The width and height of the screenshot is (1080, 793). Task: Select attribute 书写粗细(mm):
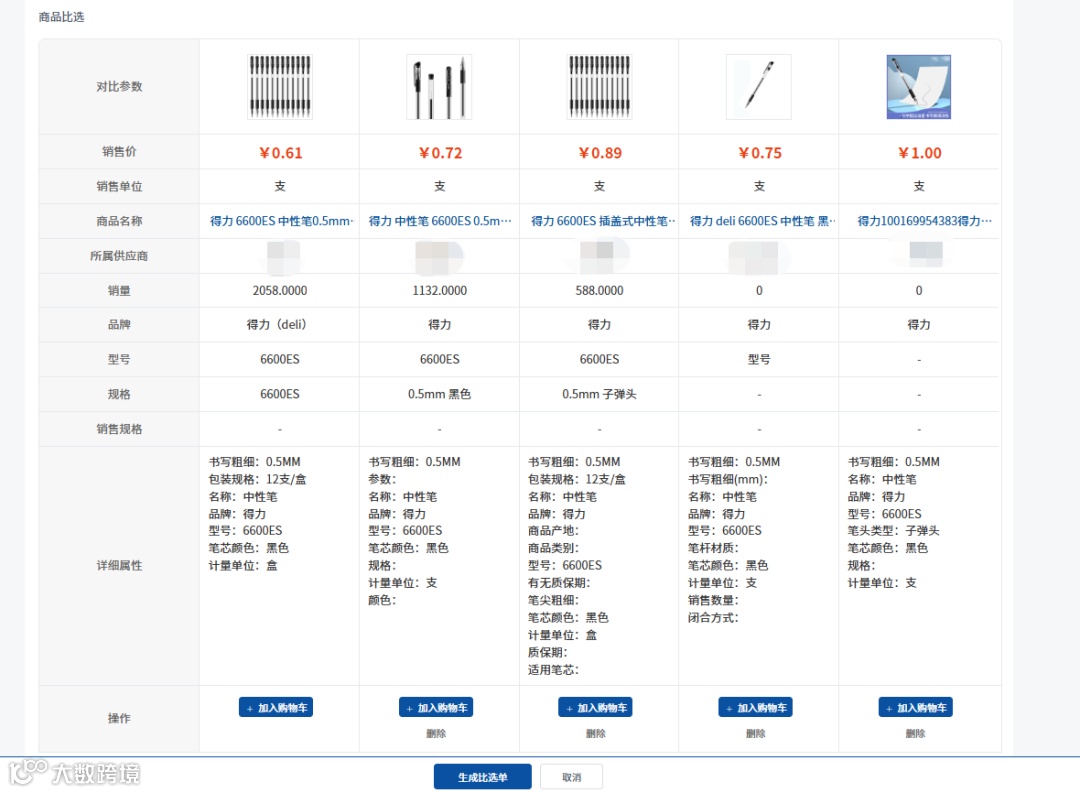point(728,479)
